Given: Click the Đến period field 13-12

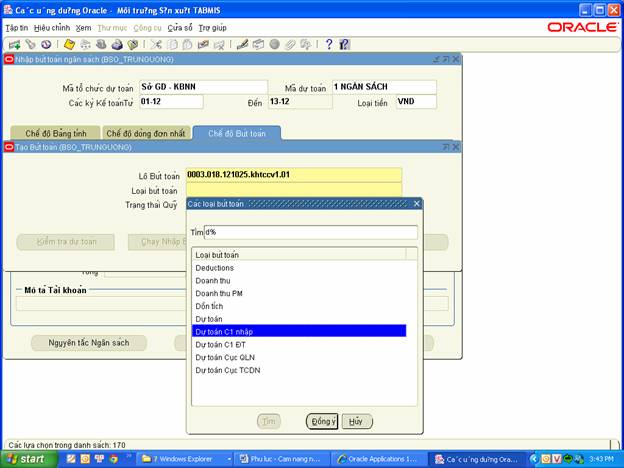Looking at the screenshot, I should (x=300, y=101).
